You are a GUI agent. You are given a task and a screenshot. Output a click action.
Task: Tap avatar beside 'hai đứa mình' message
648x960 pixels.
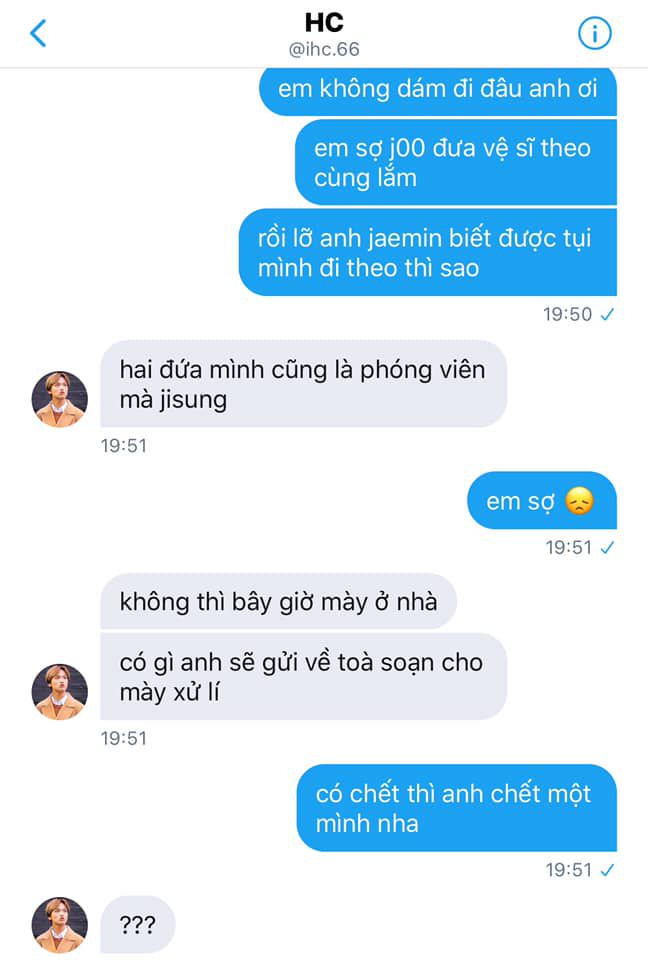pyautogui.click(x=59, y=399)
